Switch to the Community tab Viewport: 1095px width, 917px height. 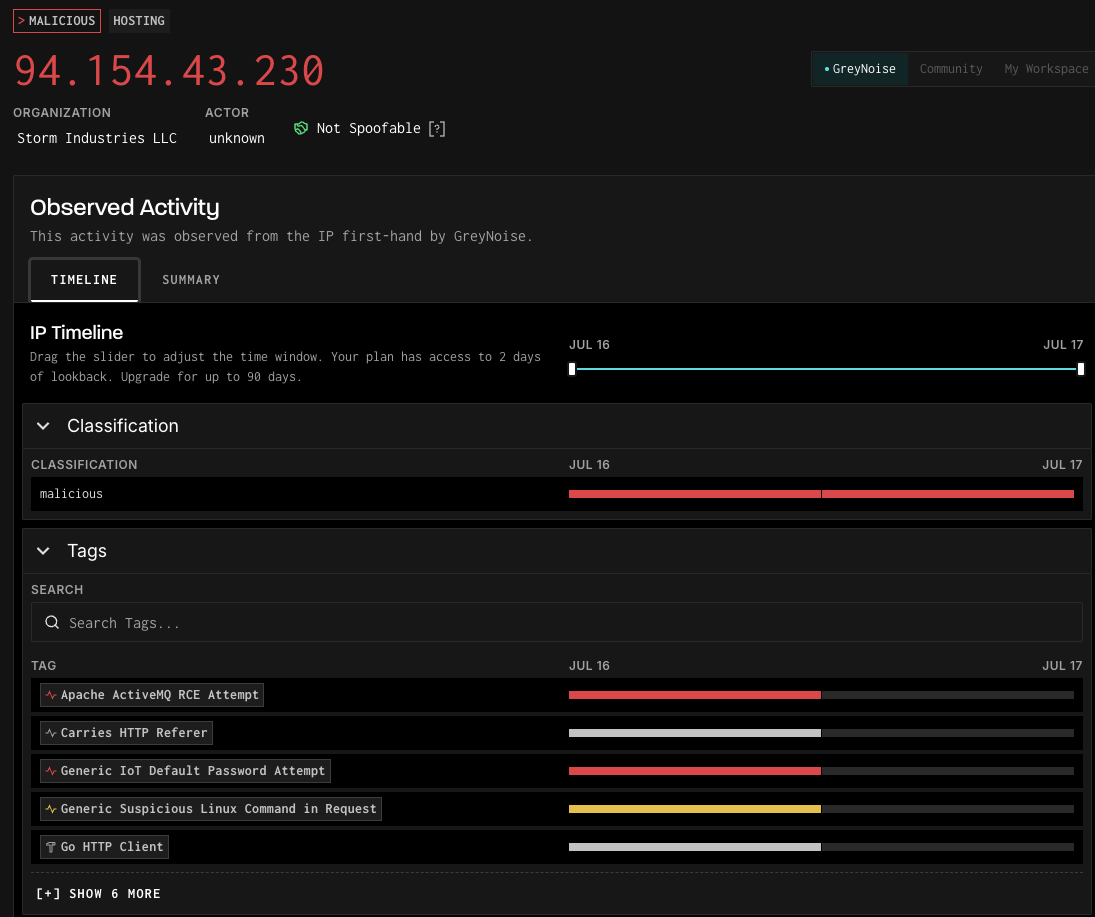click(950, 68)
